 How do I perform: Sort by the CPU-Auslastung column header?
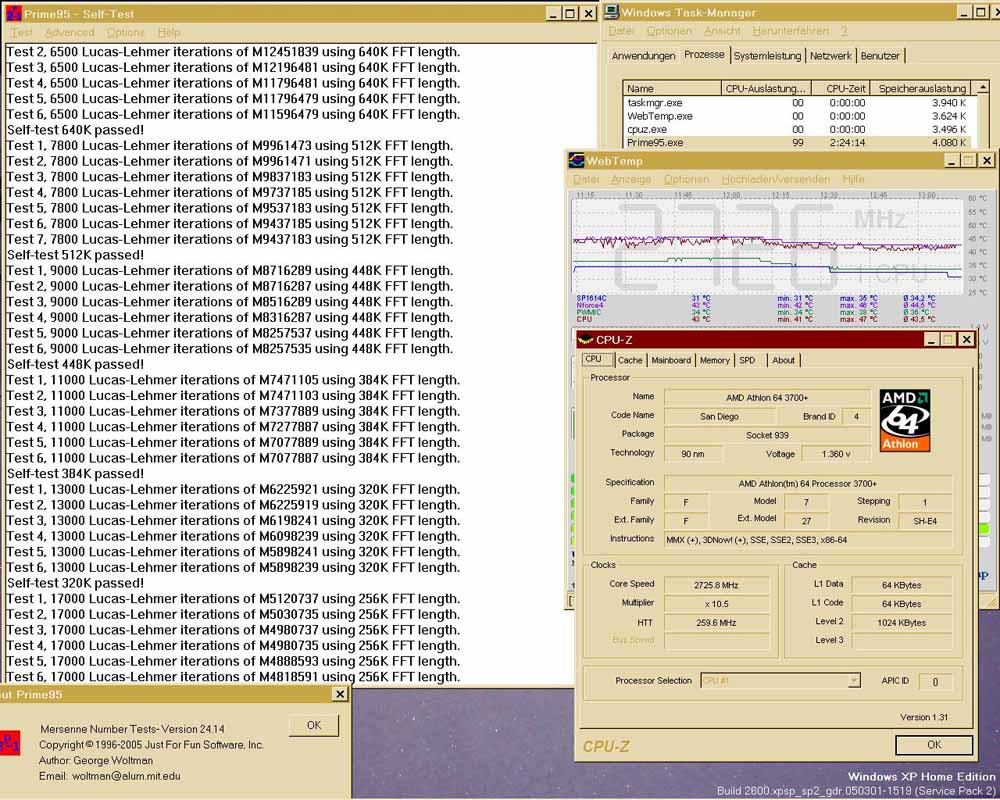[x=765, y=89]
